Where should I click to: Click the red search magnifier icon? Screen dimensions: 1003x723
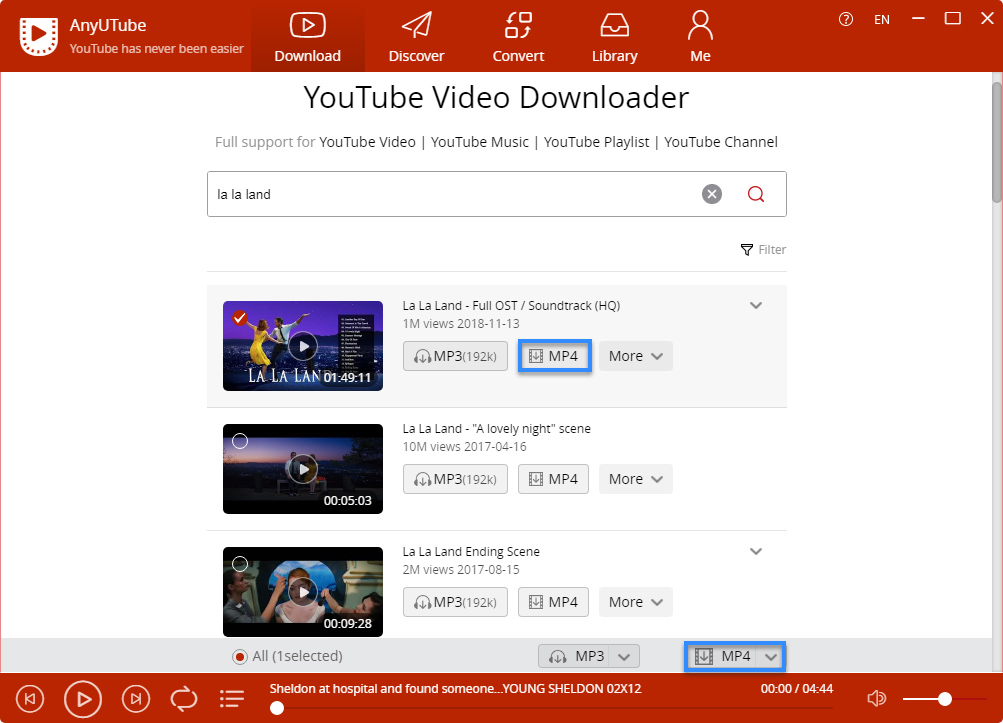tap(756, 194)
